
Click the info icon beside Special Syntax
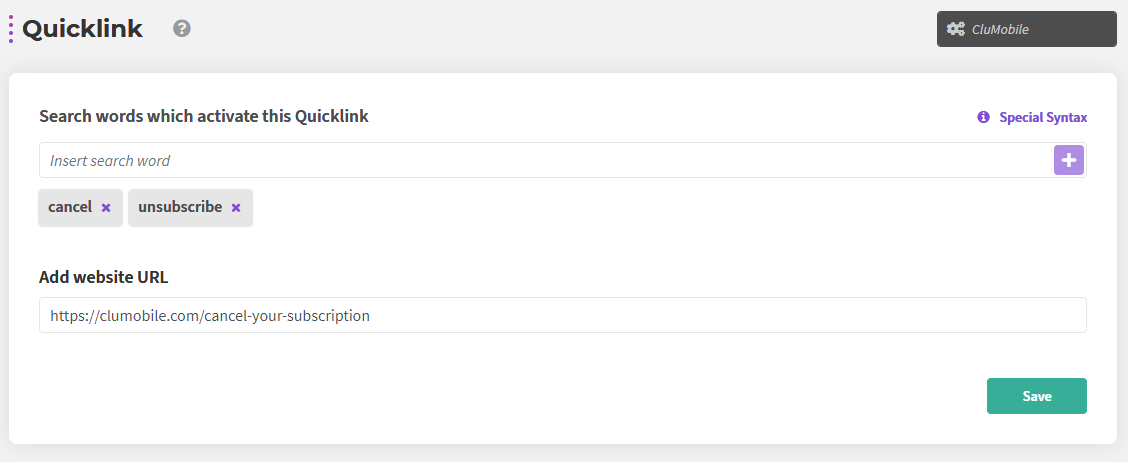pyautogui.click(x=983, y=117)
